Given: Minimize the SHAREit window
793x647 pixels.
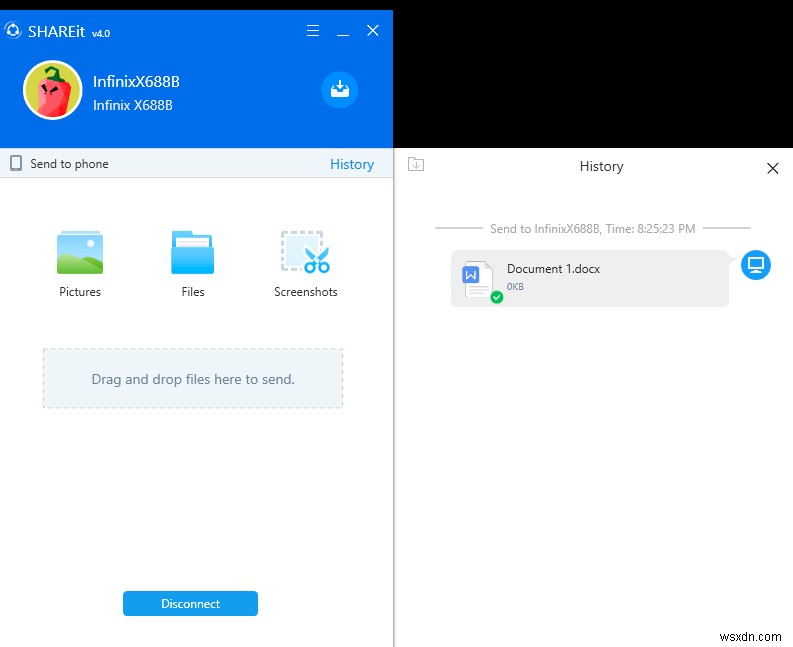Looking at the screenshot, I should click(x=343, y=34).
